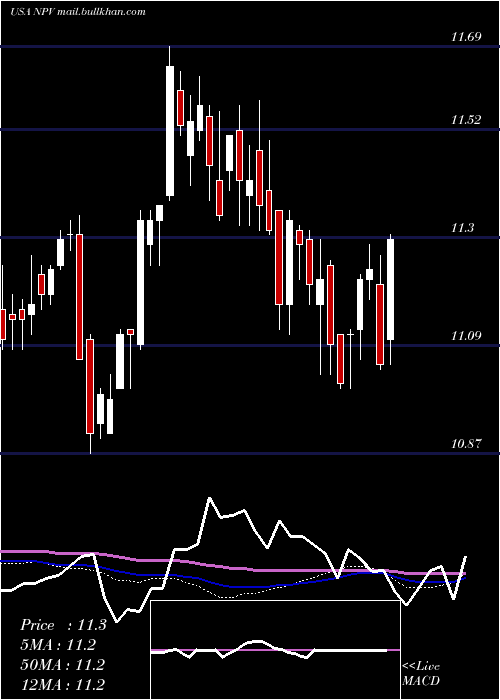Image resolution: width=500 pixels, height=700 pixels.
Task: Click the 5MA : 11.2 readout
Action: click(x=58, y=645)
